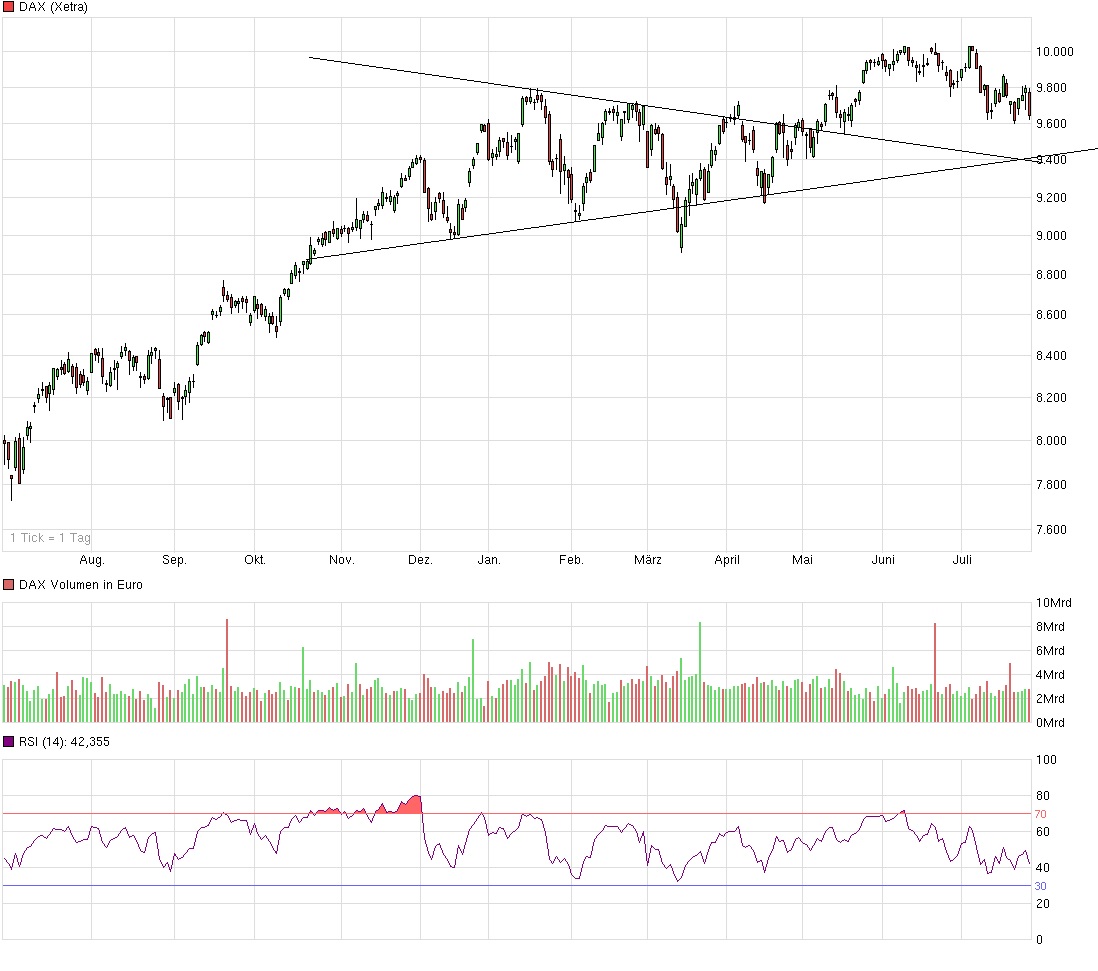Click the 10.000 price axis label
This screenshot has height=971, width=1098.
1055,52
